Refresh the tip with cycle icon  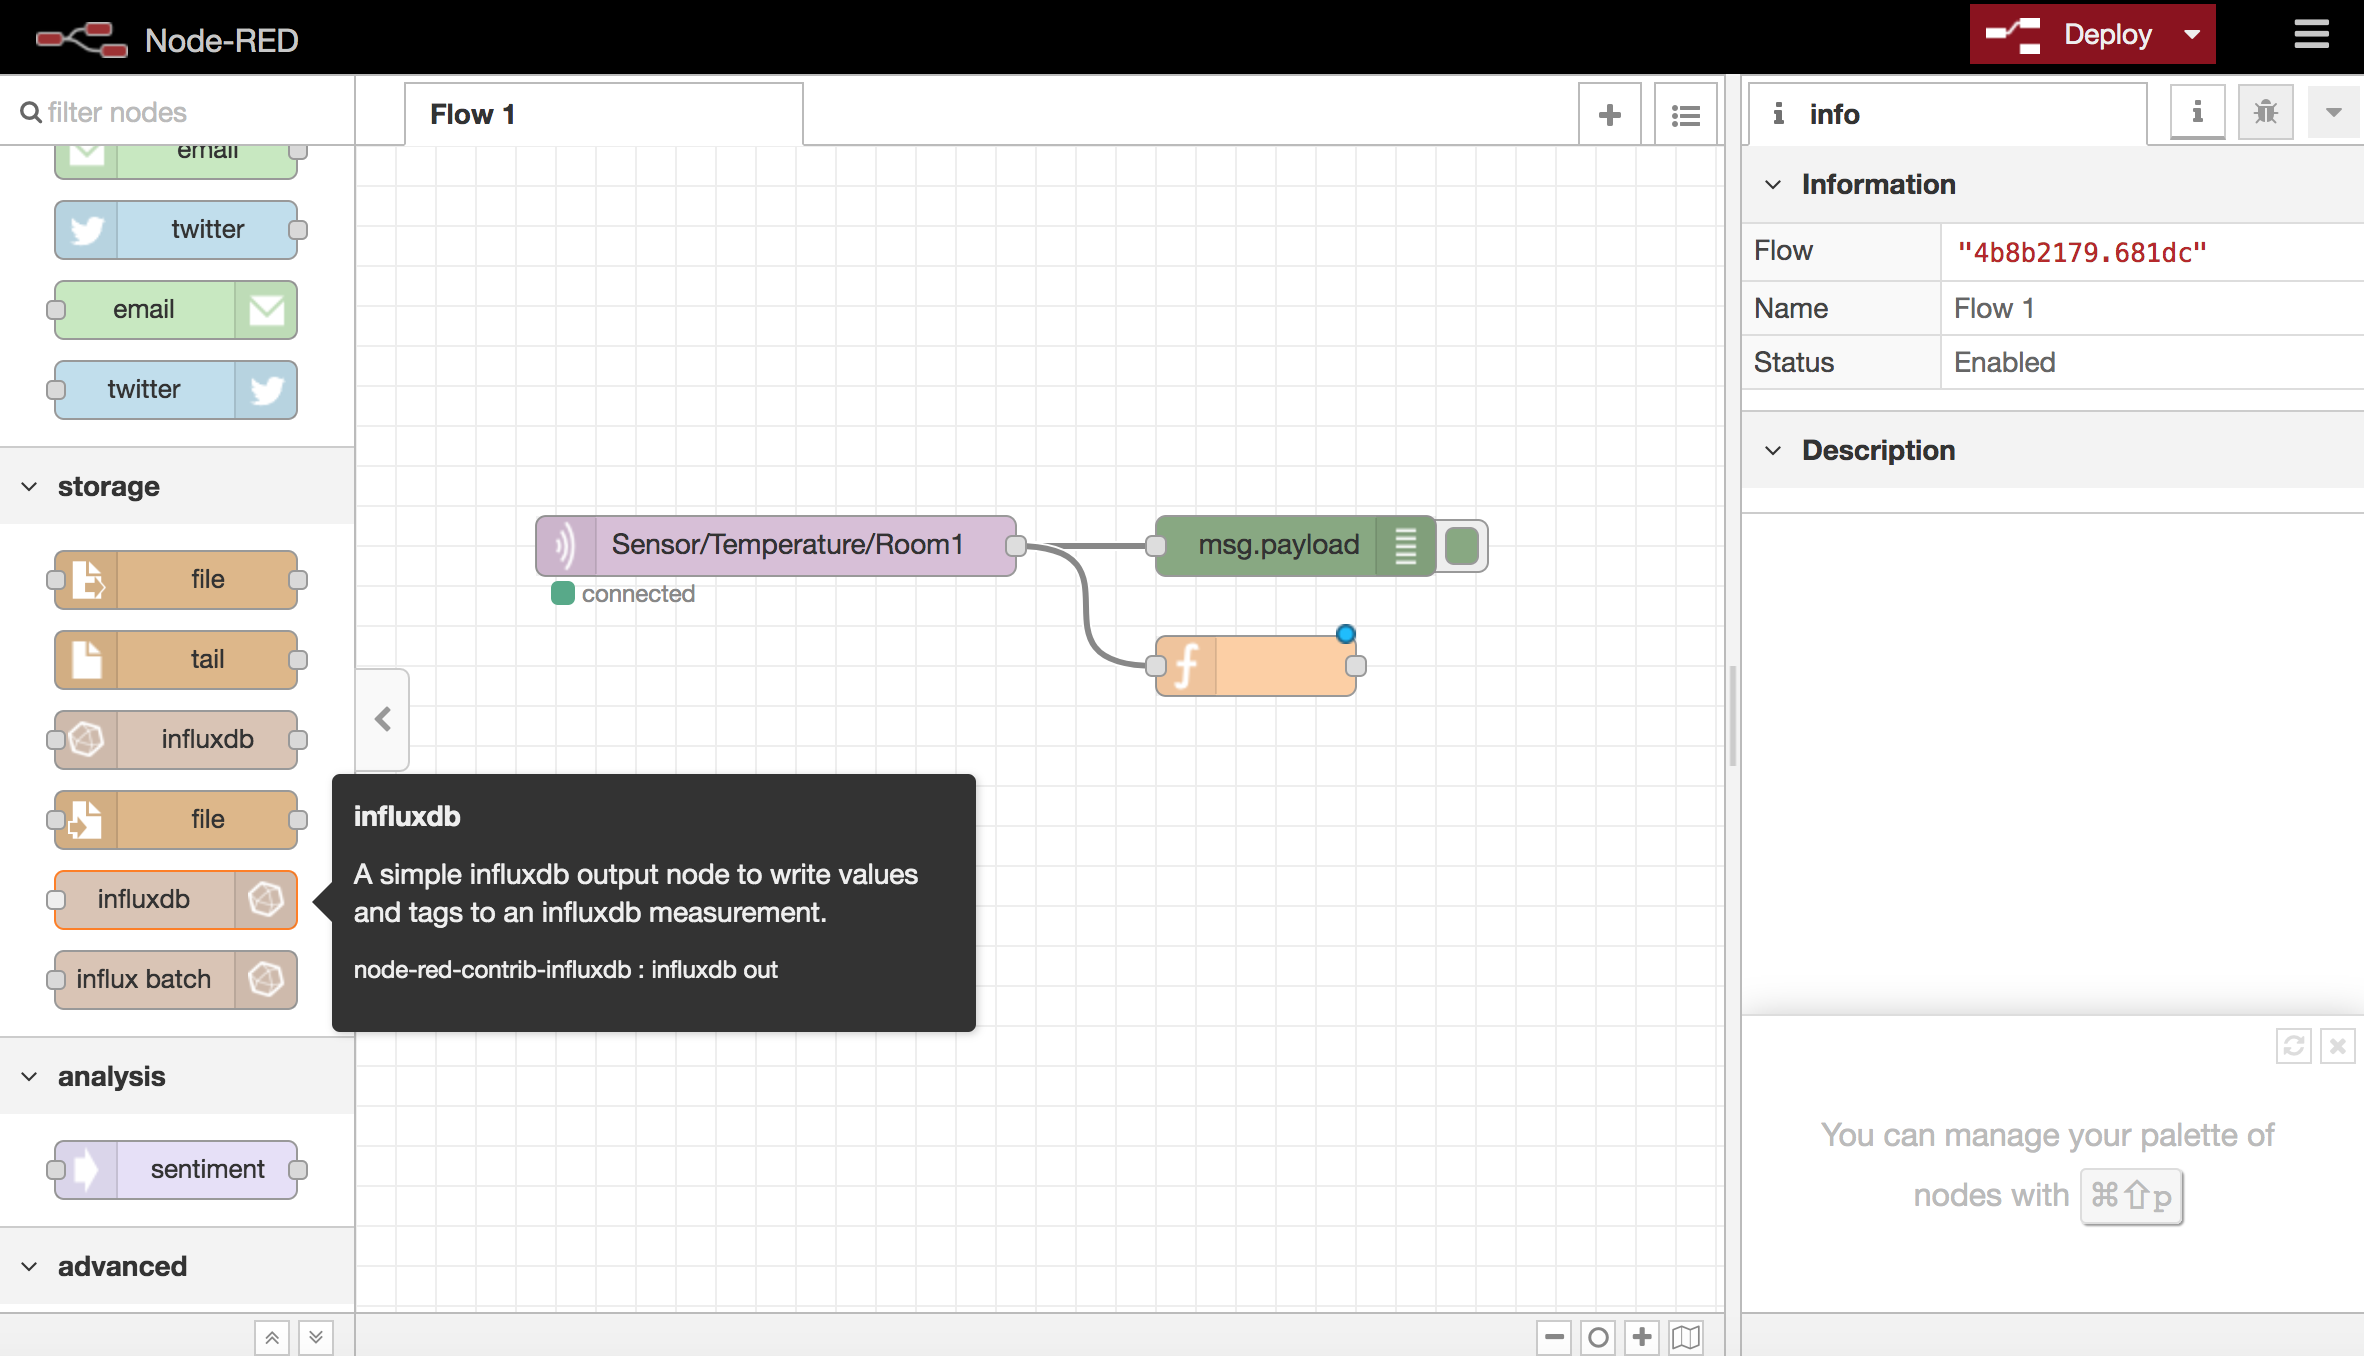coord(2294,1046)
